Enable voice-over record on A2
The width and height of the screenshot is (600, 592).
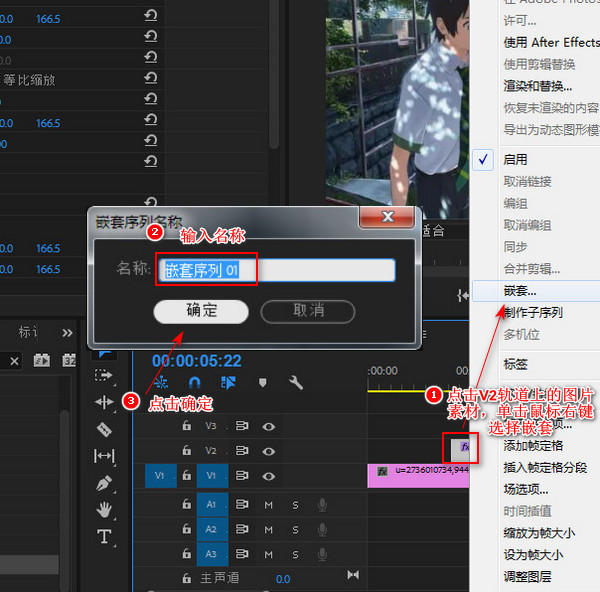click(x=323, y=530)
